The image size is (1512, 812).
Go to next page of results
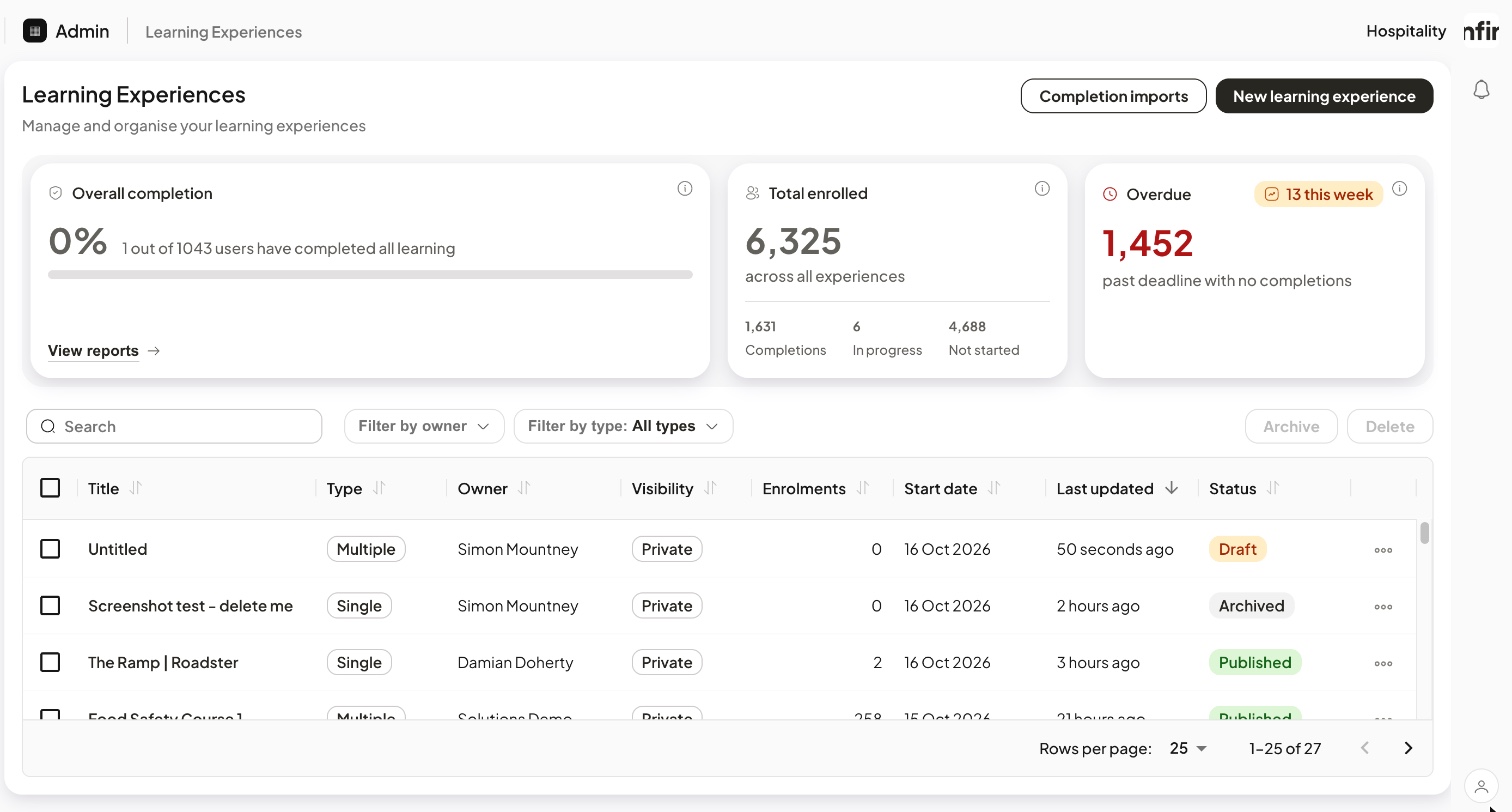click(x=1408, y=748)
